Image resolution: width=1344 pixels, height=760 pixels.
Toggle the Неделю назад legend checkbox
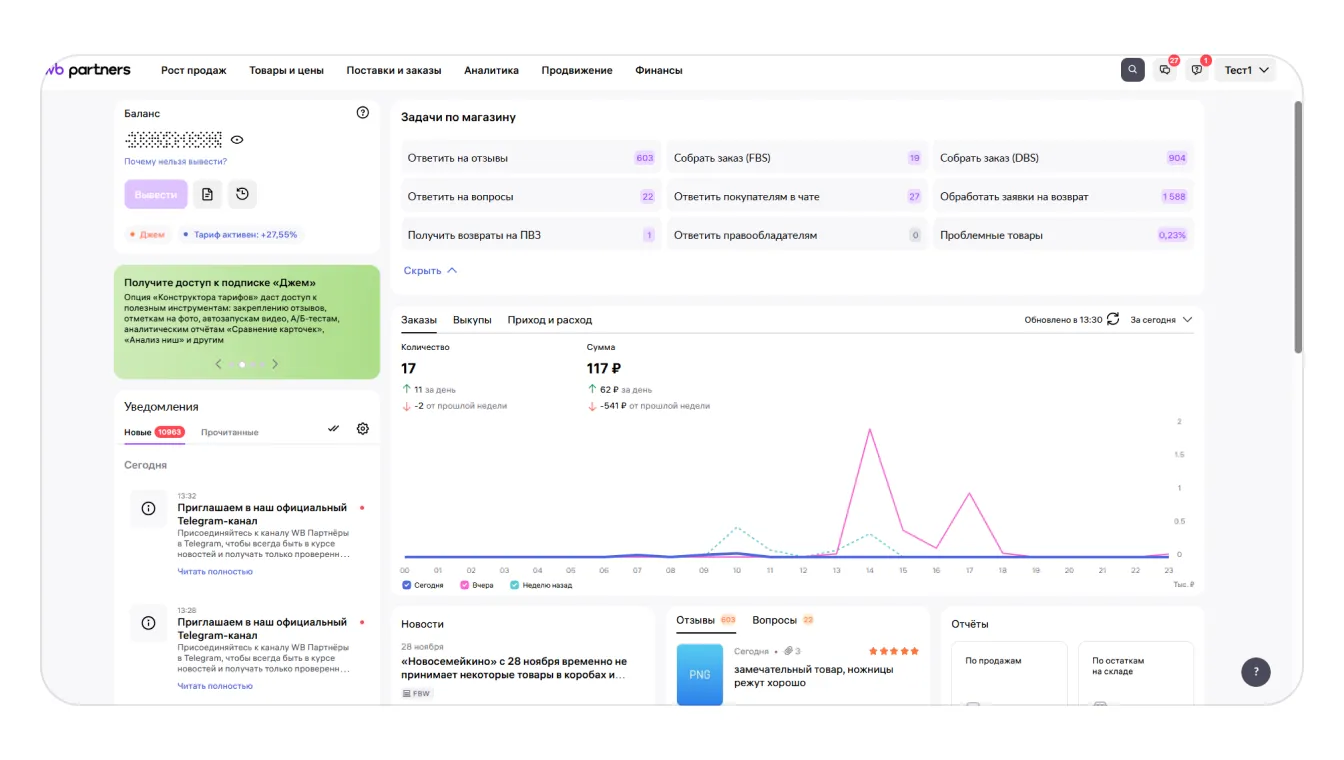[x=515, y=585]
